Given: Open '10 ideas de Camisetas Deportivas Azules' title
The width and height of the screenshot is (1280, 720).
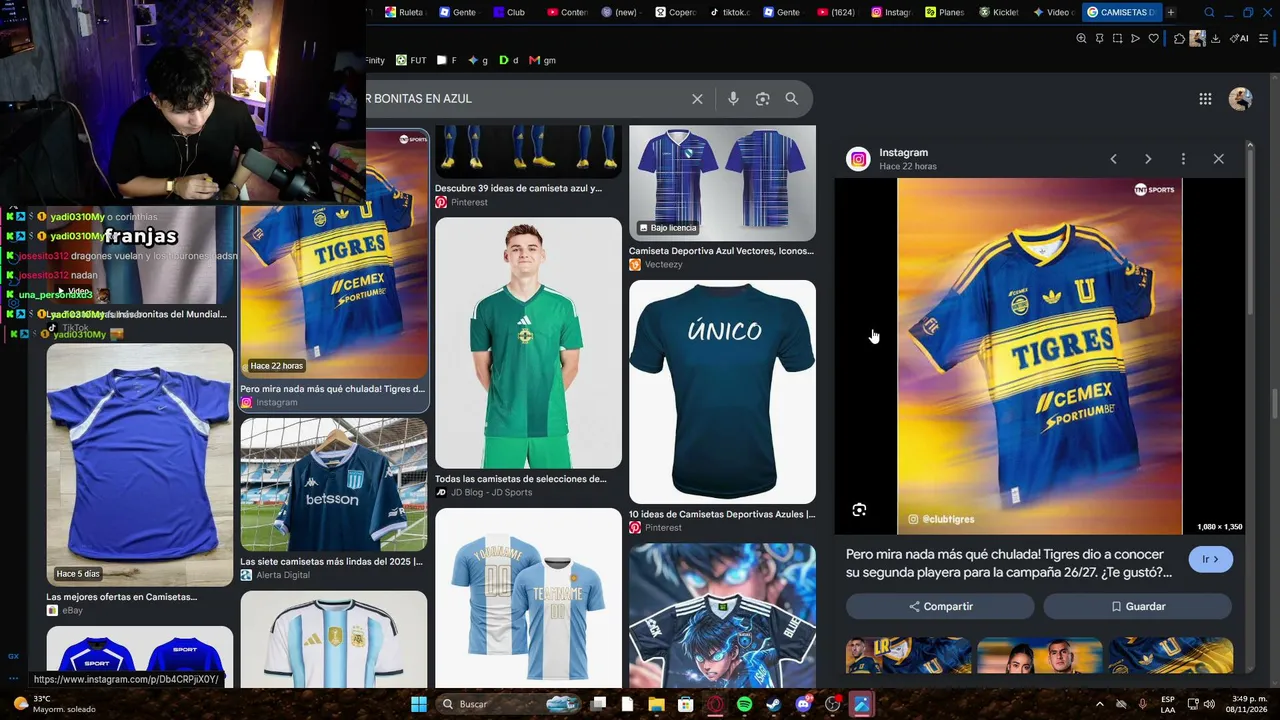Looking at the screenshot, I should [722, 514].
